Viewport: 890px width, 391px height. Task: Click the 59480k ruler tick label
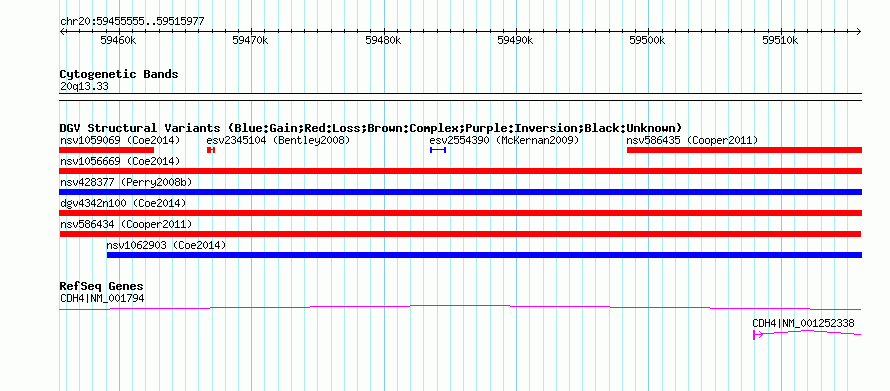383,40
